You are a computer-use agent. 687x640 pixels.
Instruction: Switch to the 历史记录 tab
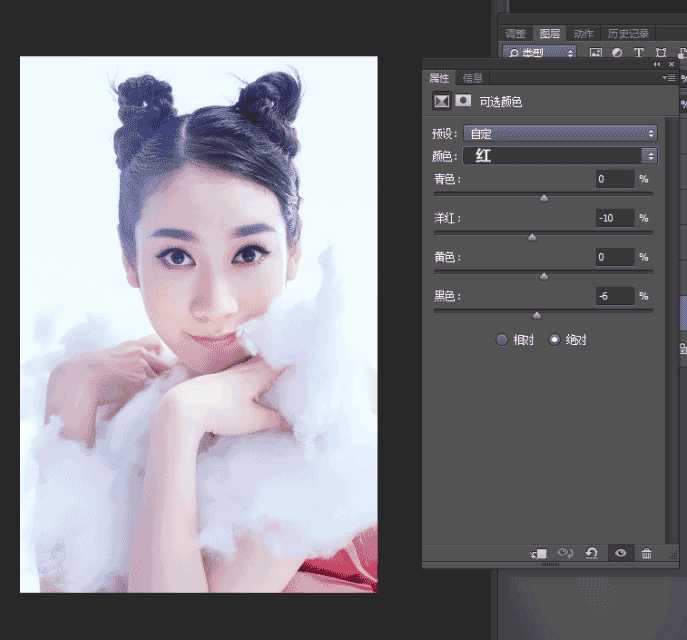pyautogui.click(x=629, y=33)
